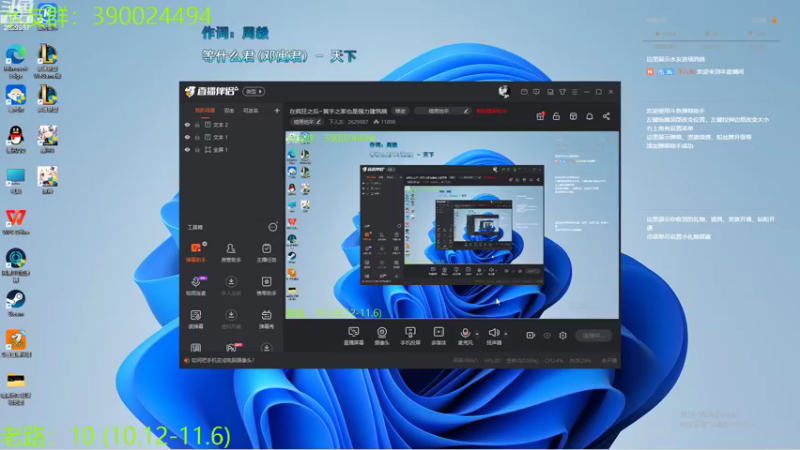Open the toolbox more options circle button
Screen dimensions: 800x450
[273, 227]
